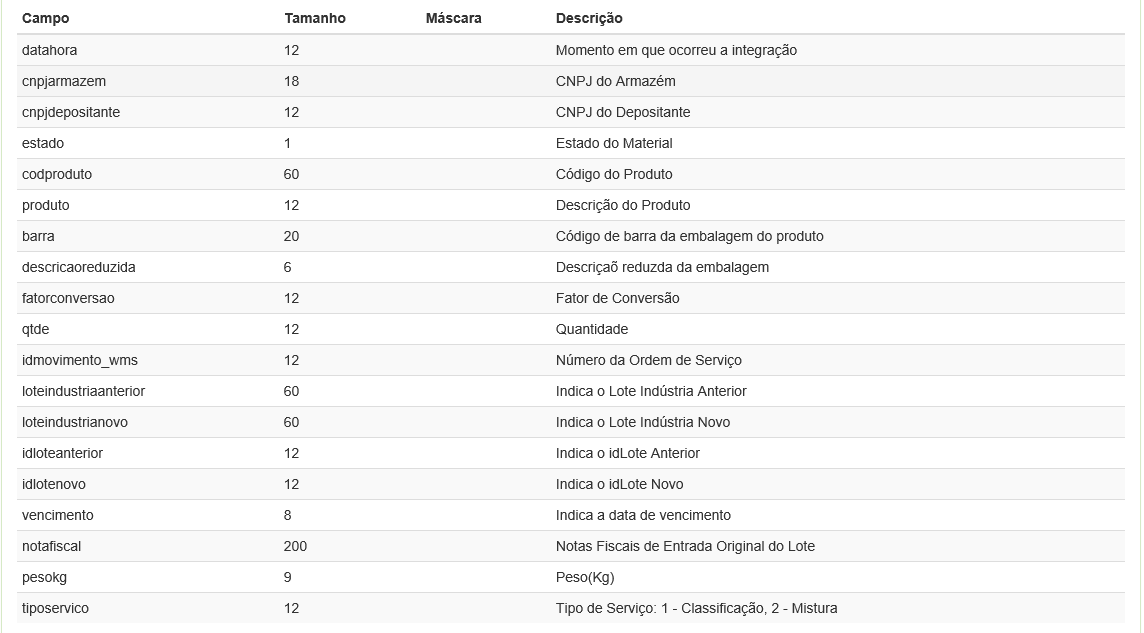Screen dimensions: 1144x633
Task: Select the descricaoreduzida field name
Action: click(79, 267)
